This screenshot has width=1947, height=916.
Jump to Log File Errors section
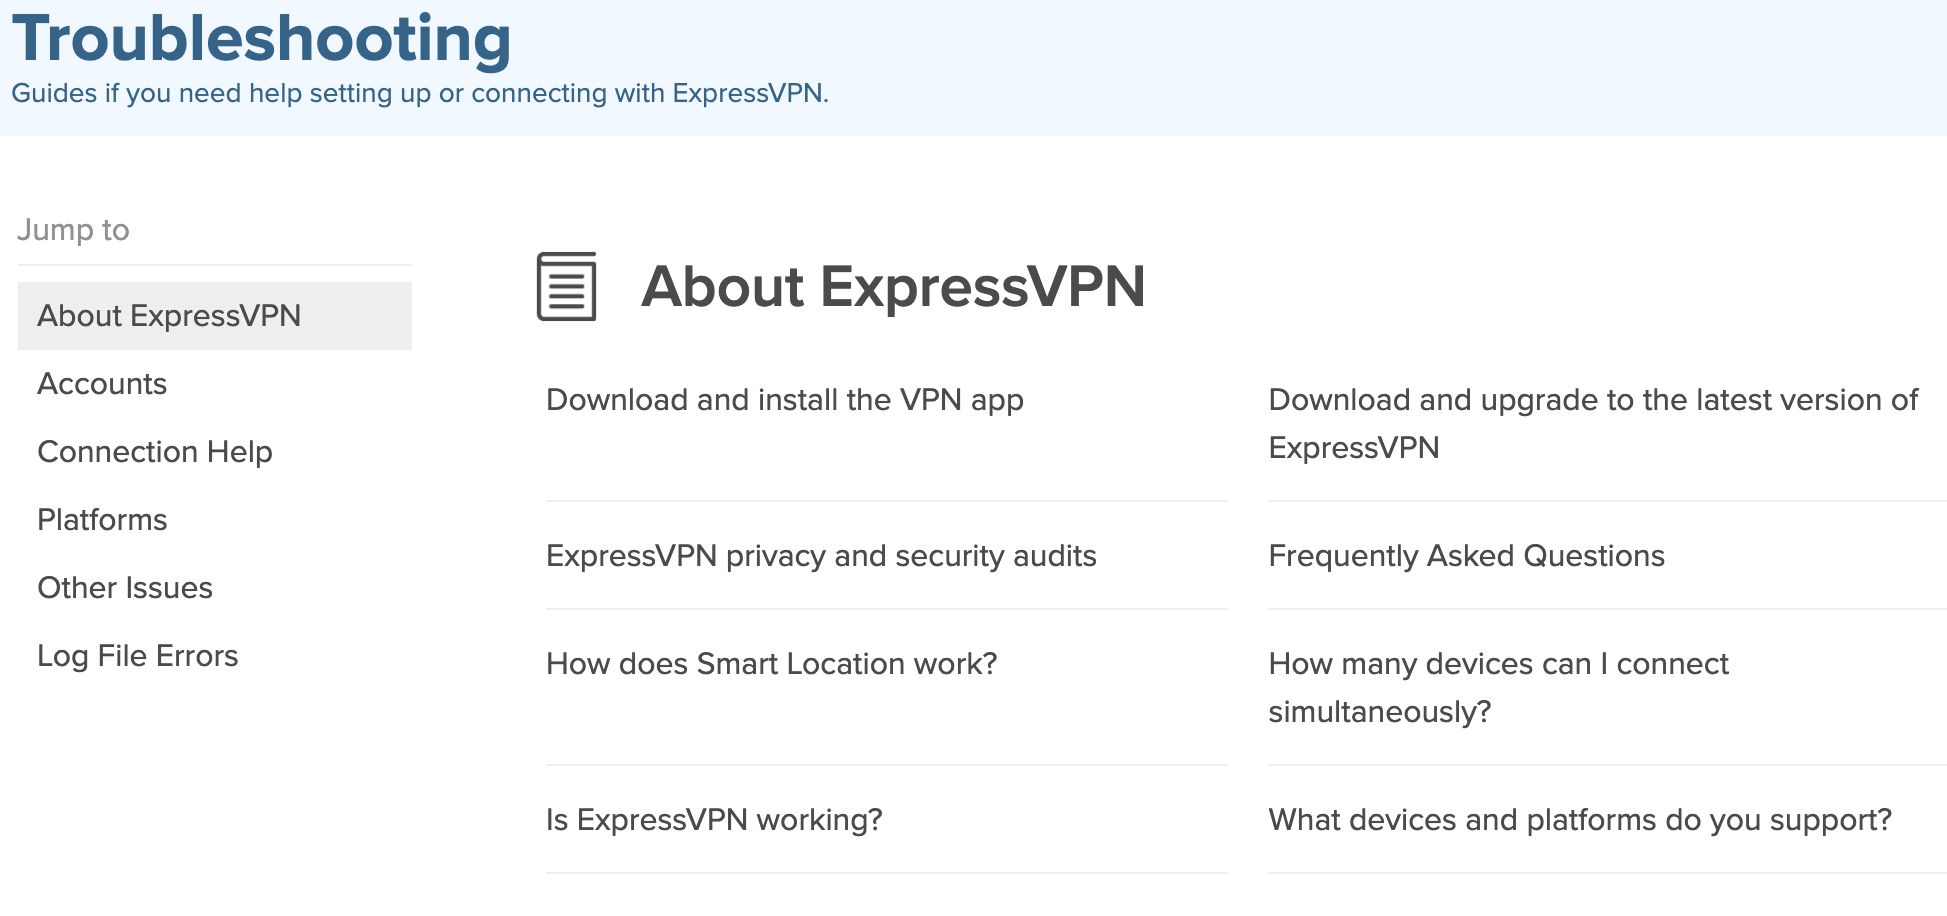[x=138, y=656]
